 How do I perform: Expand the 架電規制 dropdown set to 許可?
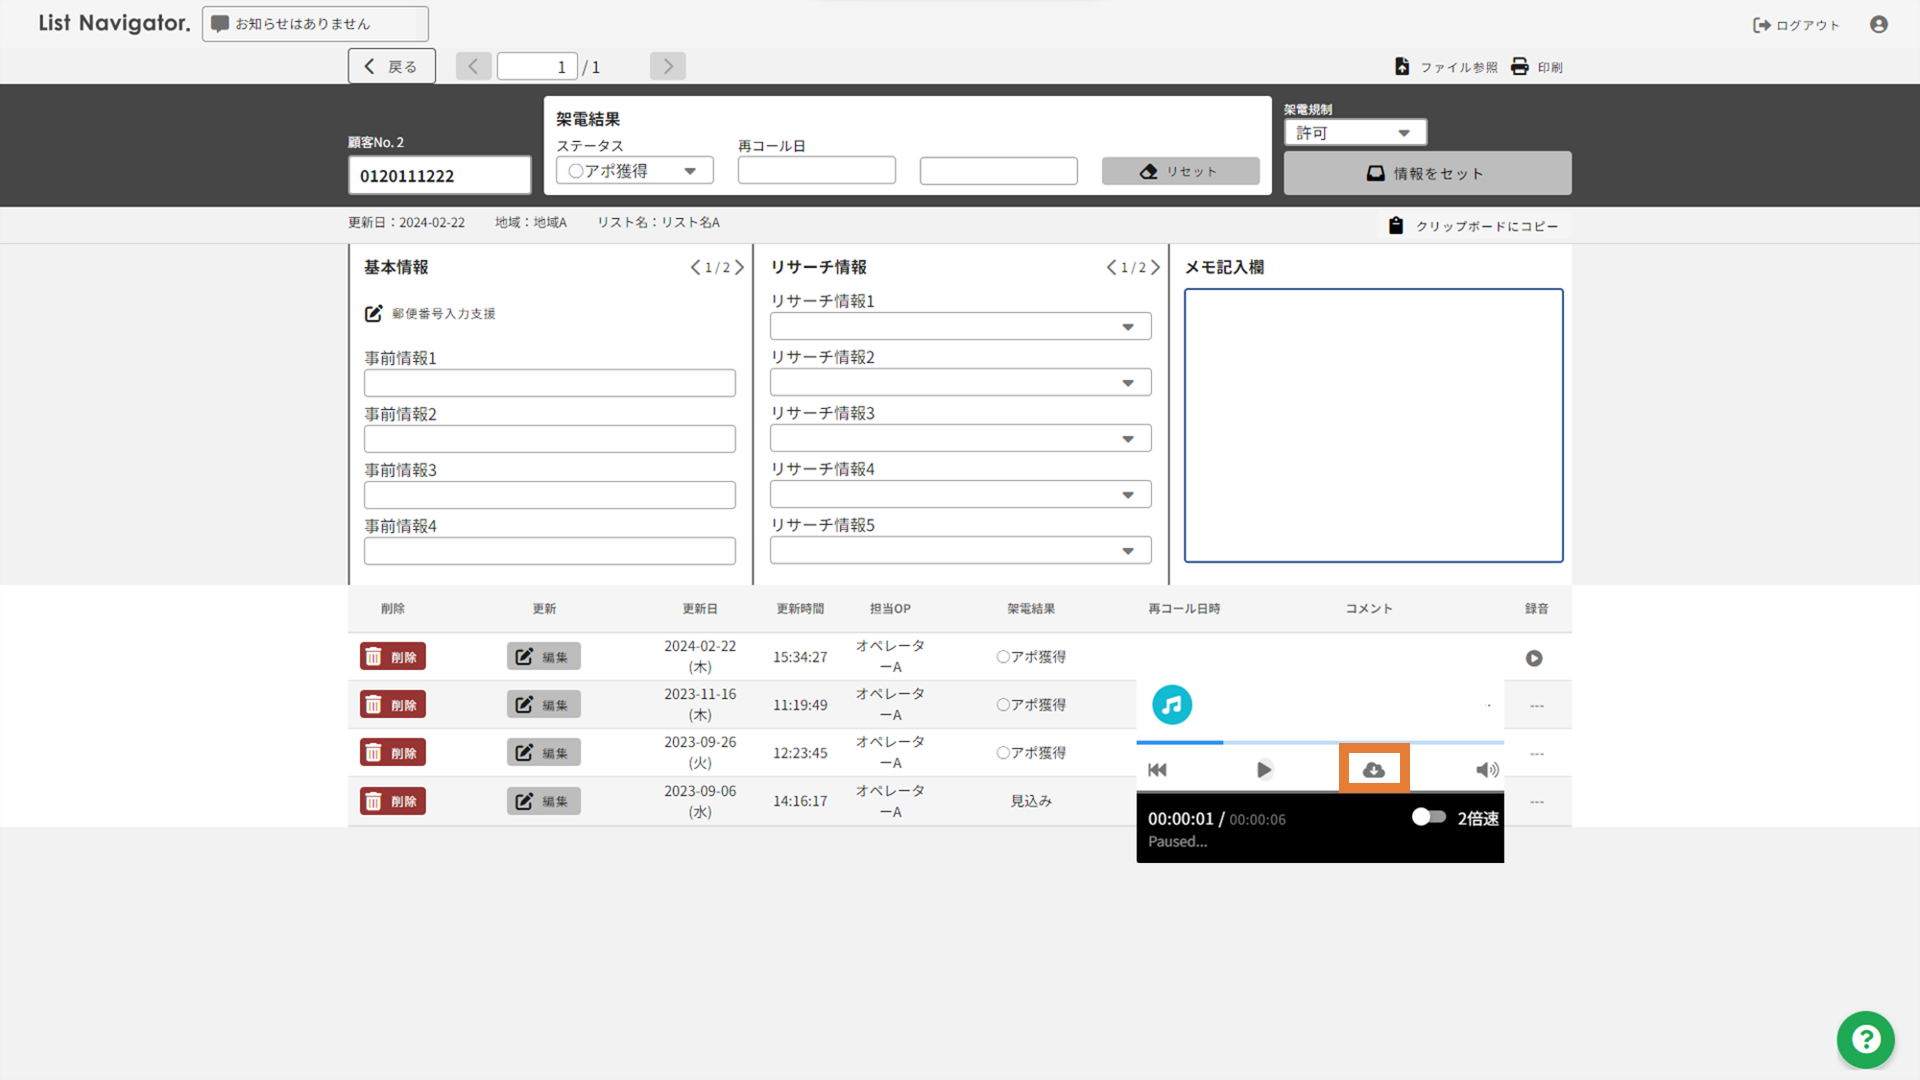tap(1354, 132)
